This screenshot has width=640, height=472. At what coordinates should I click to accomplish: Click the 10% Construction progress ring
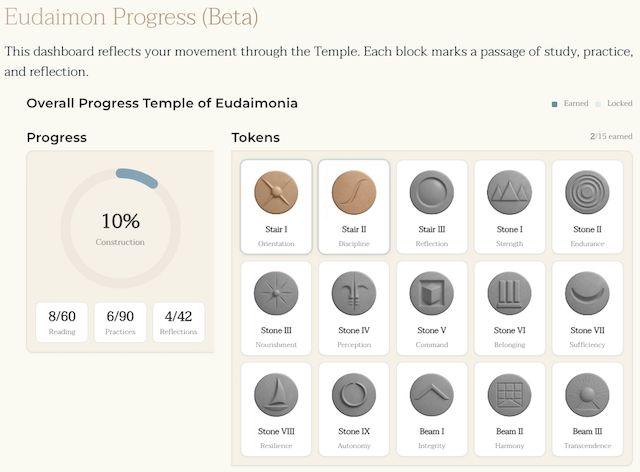click(x=121, y=228)
